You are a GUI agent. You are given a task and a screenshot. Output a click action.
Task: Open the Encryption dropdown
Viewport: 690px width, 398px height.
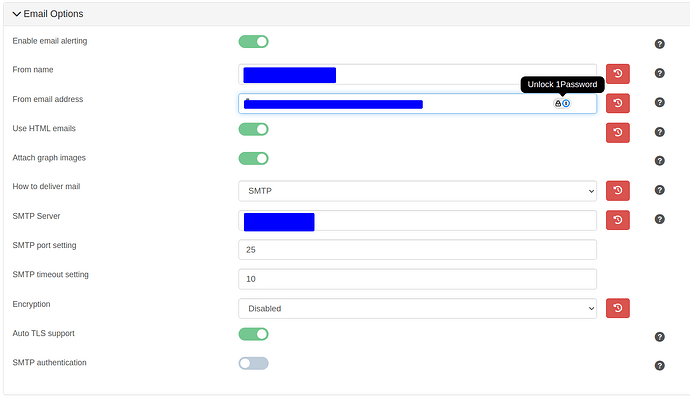(417, 308)
